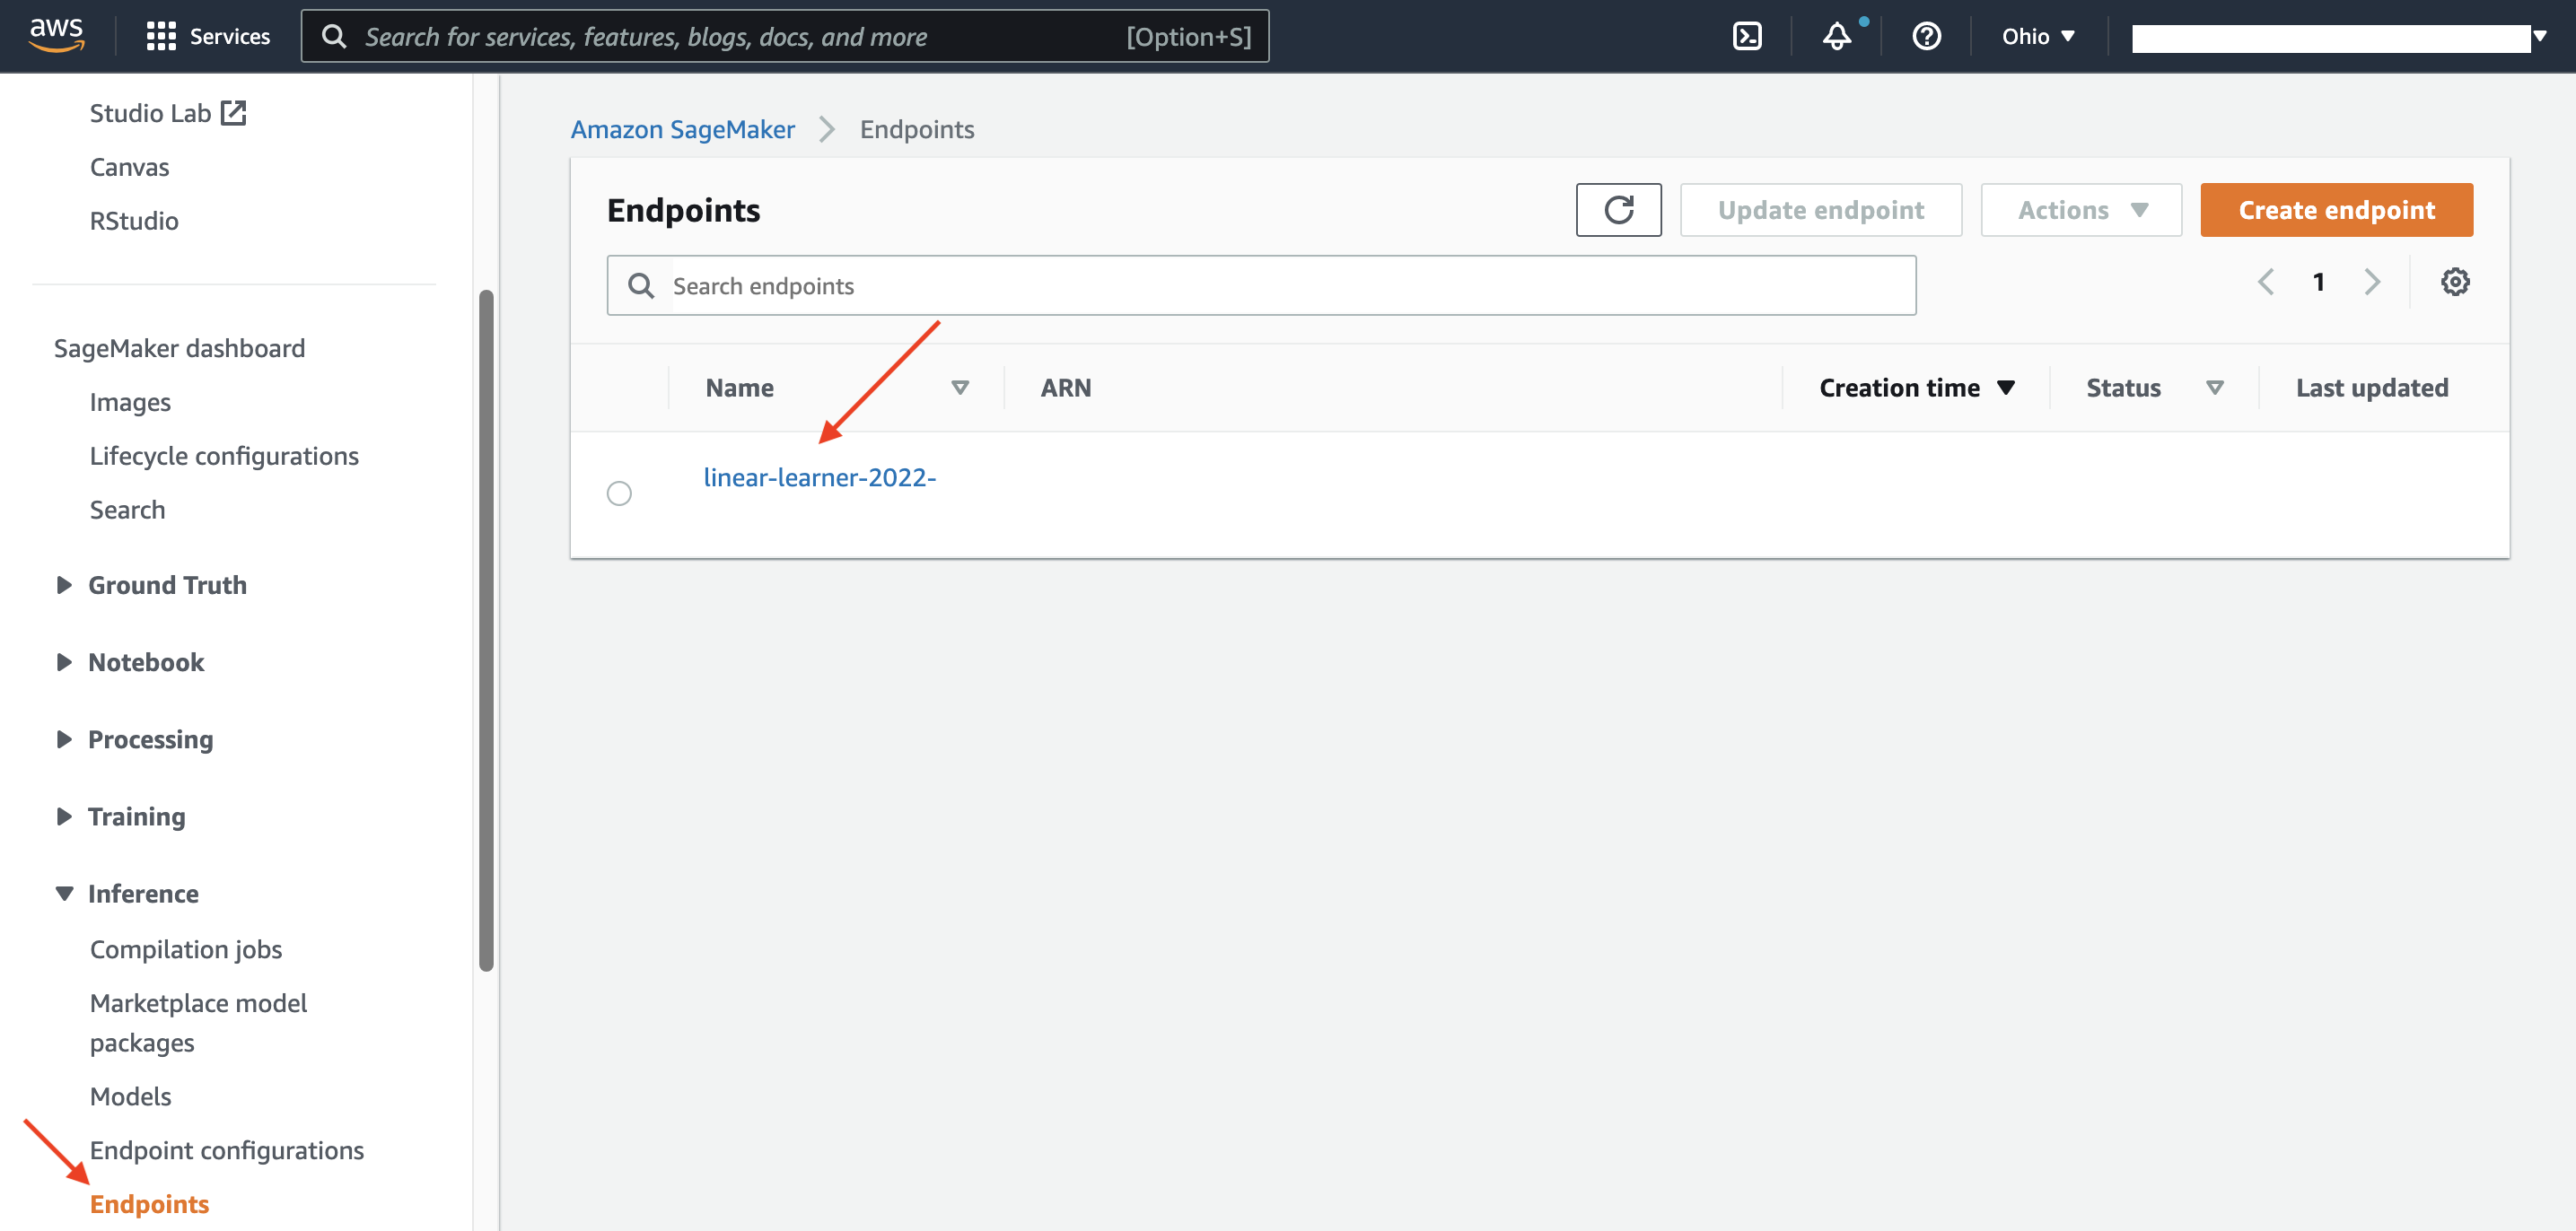Go to next page of endpoints
The height and width of the screenshot is (1231, 2576).
[2371, 282]
